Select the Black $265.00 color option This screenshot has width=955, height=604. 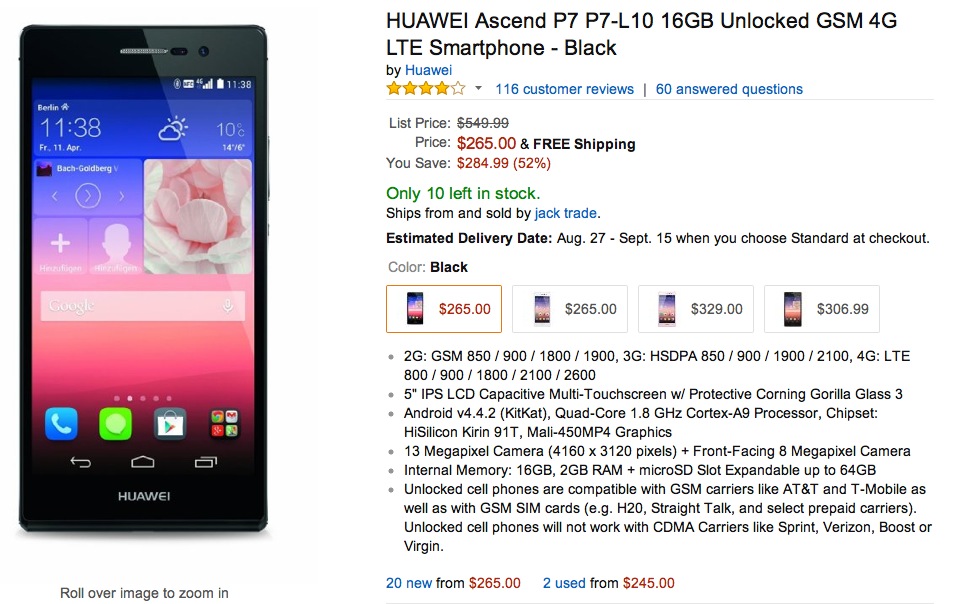444,309
